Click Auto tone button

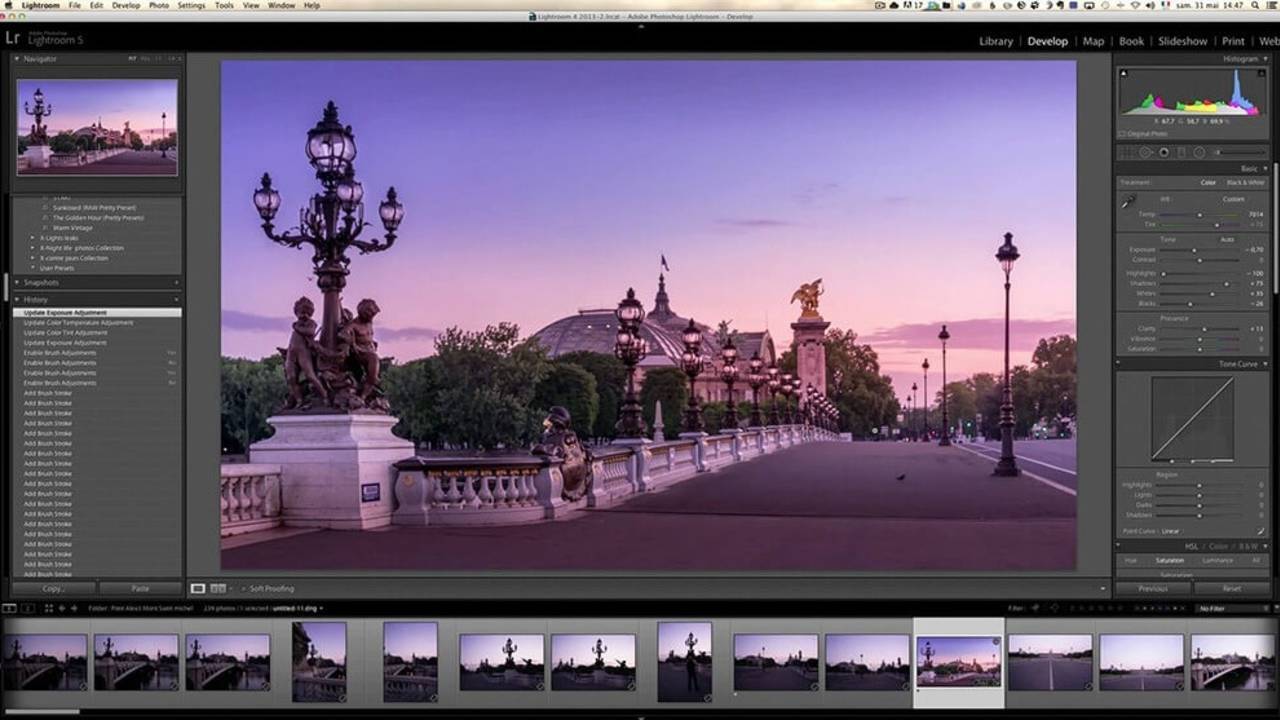point(1227,239)
